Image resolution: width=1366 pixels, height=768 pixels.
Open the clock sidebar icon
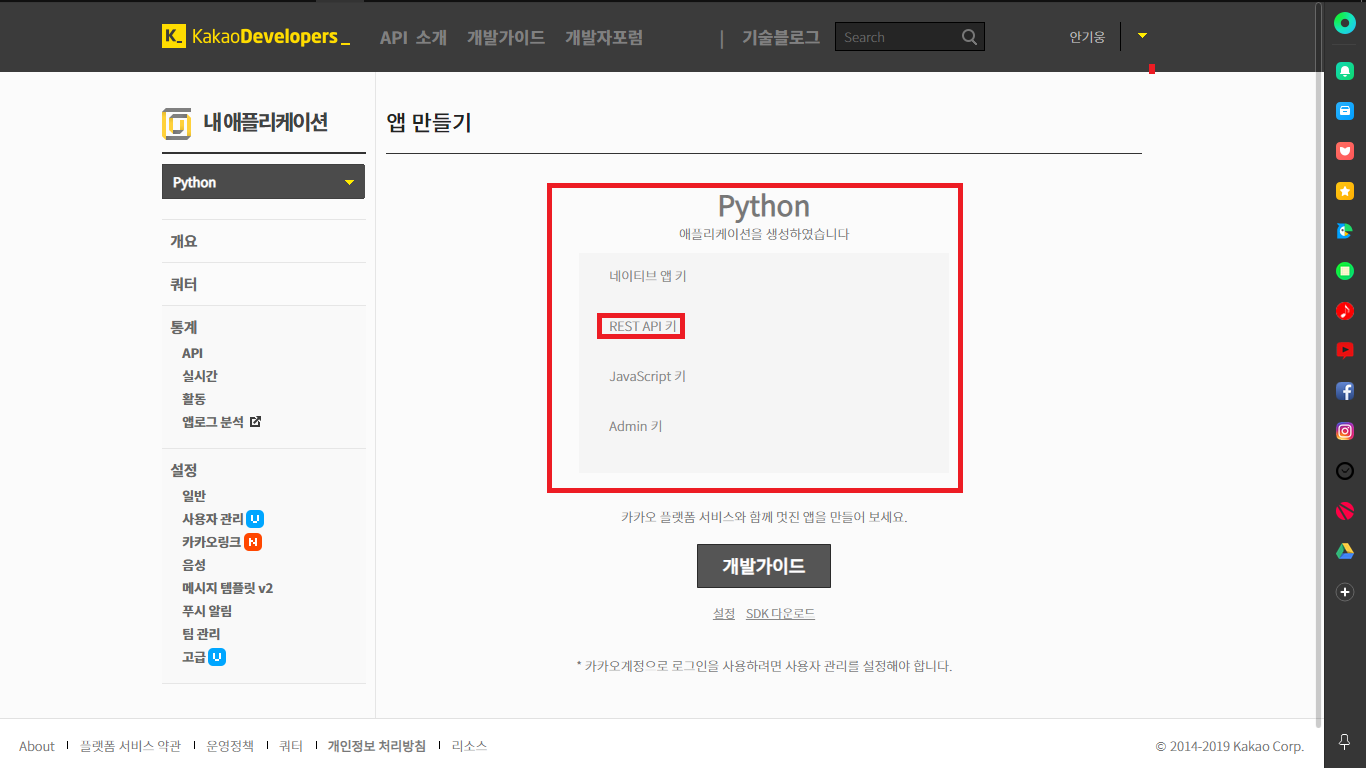tap(1345, 471)
